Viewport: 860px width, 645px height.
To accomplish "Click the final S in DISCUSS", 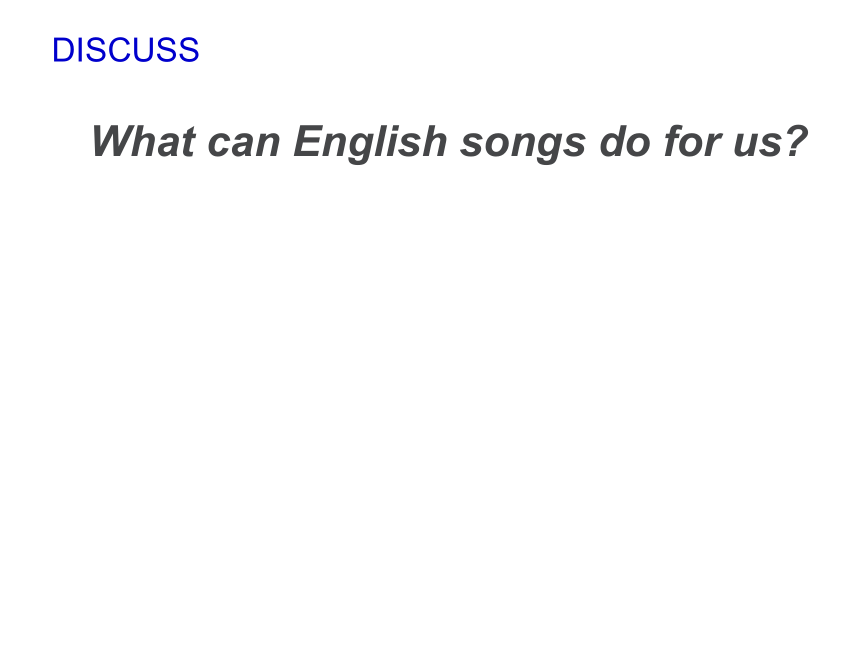I will point(189,50).
